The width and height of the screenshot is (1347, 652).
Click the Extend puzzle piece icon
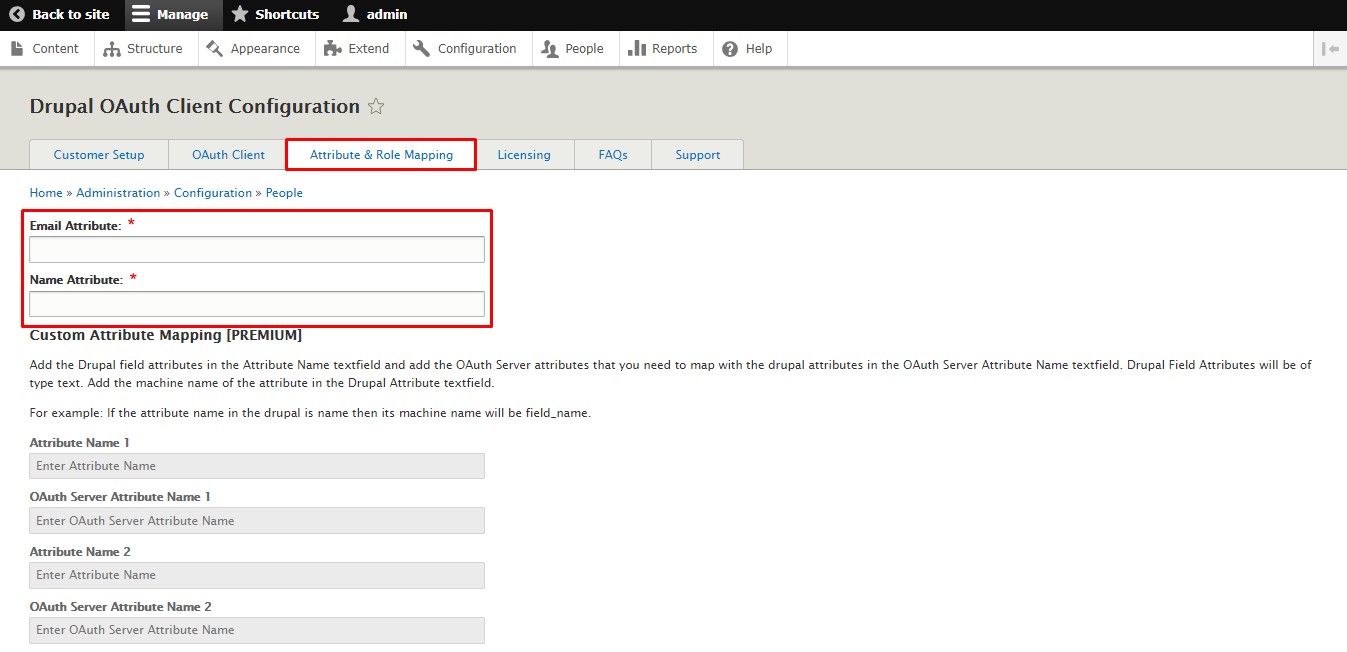click(x=333, y=48)
